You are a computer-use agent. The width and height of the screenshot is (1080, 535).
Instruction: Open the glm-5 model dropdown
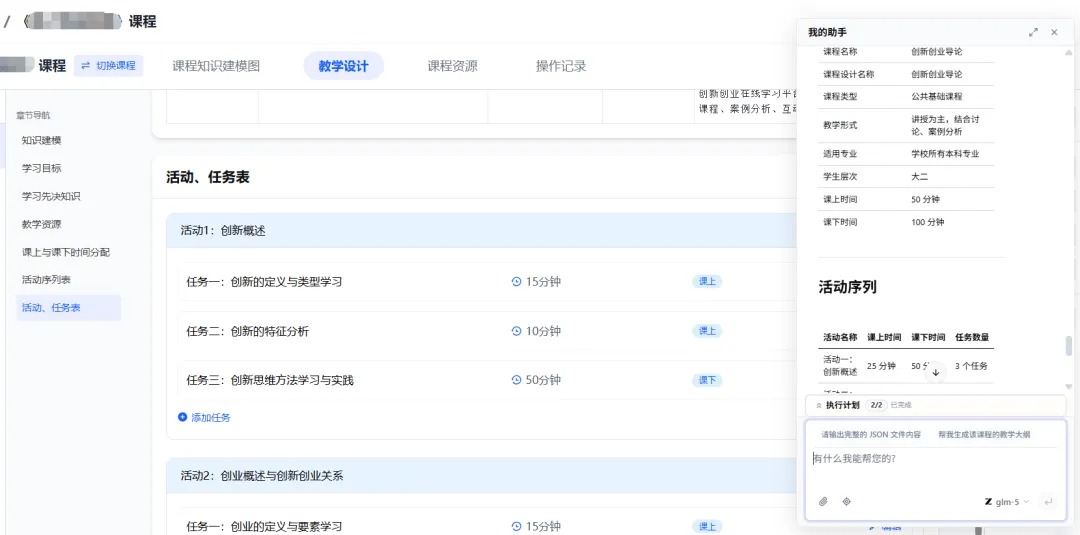[x=1007, y=502]
